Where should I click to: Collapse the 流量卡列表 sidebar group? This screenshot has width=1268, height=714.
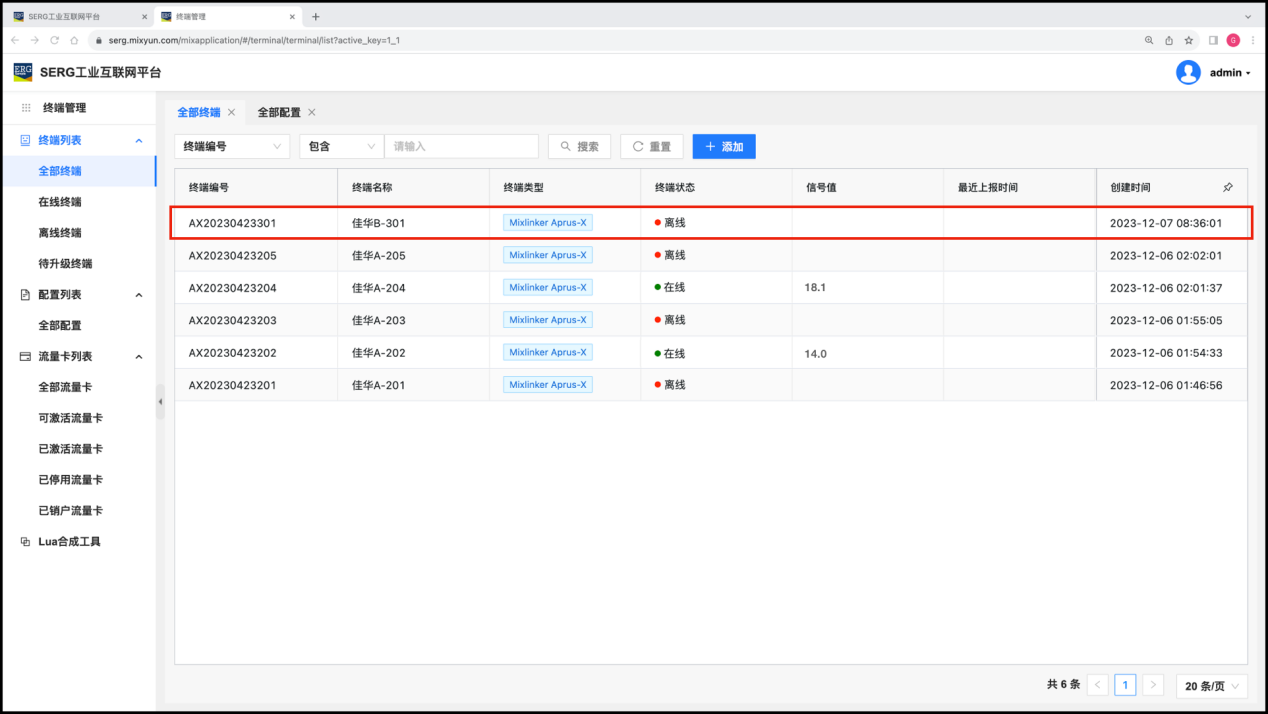tap(139, 357)
